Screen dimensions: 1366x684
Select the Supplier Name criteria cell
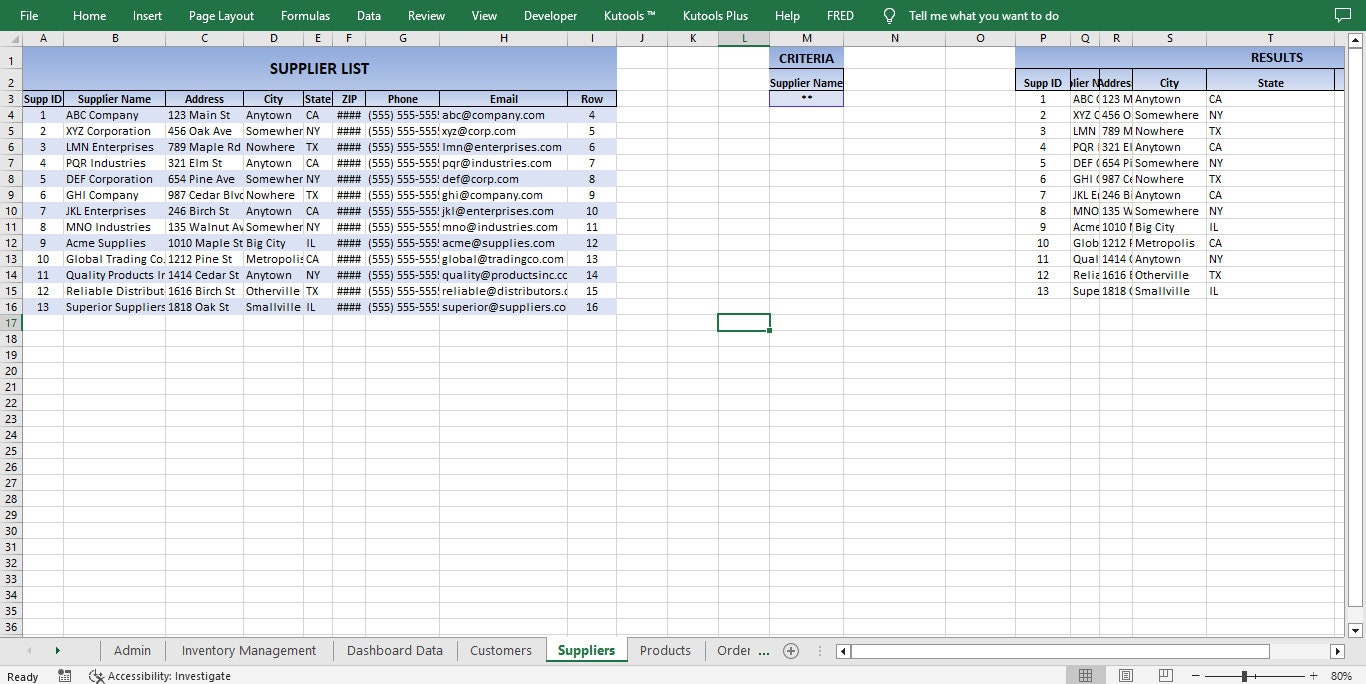pyautogui.click(x=806, y=99)
